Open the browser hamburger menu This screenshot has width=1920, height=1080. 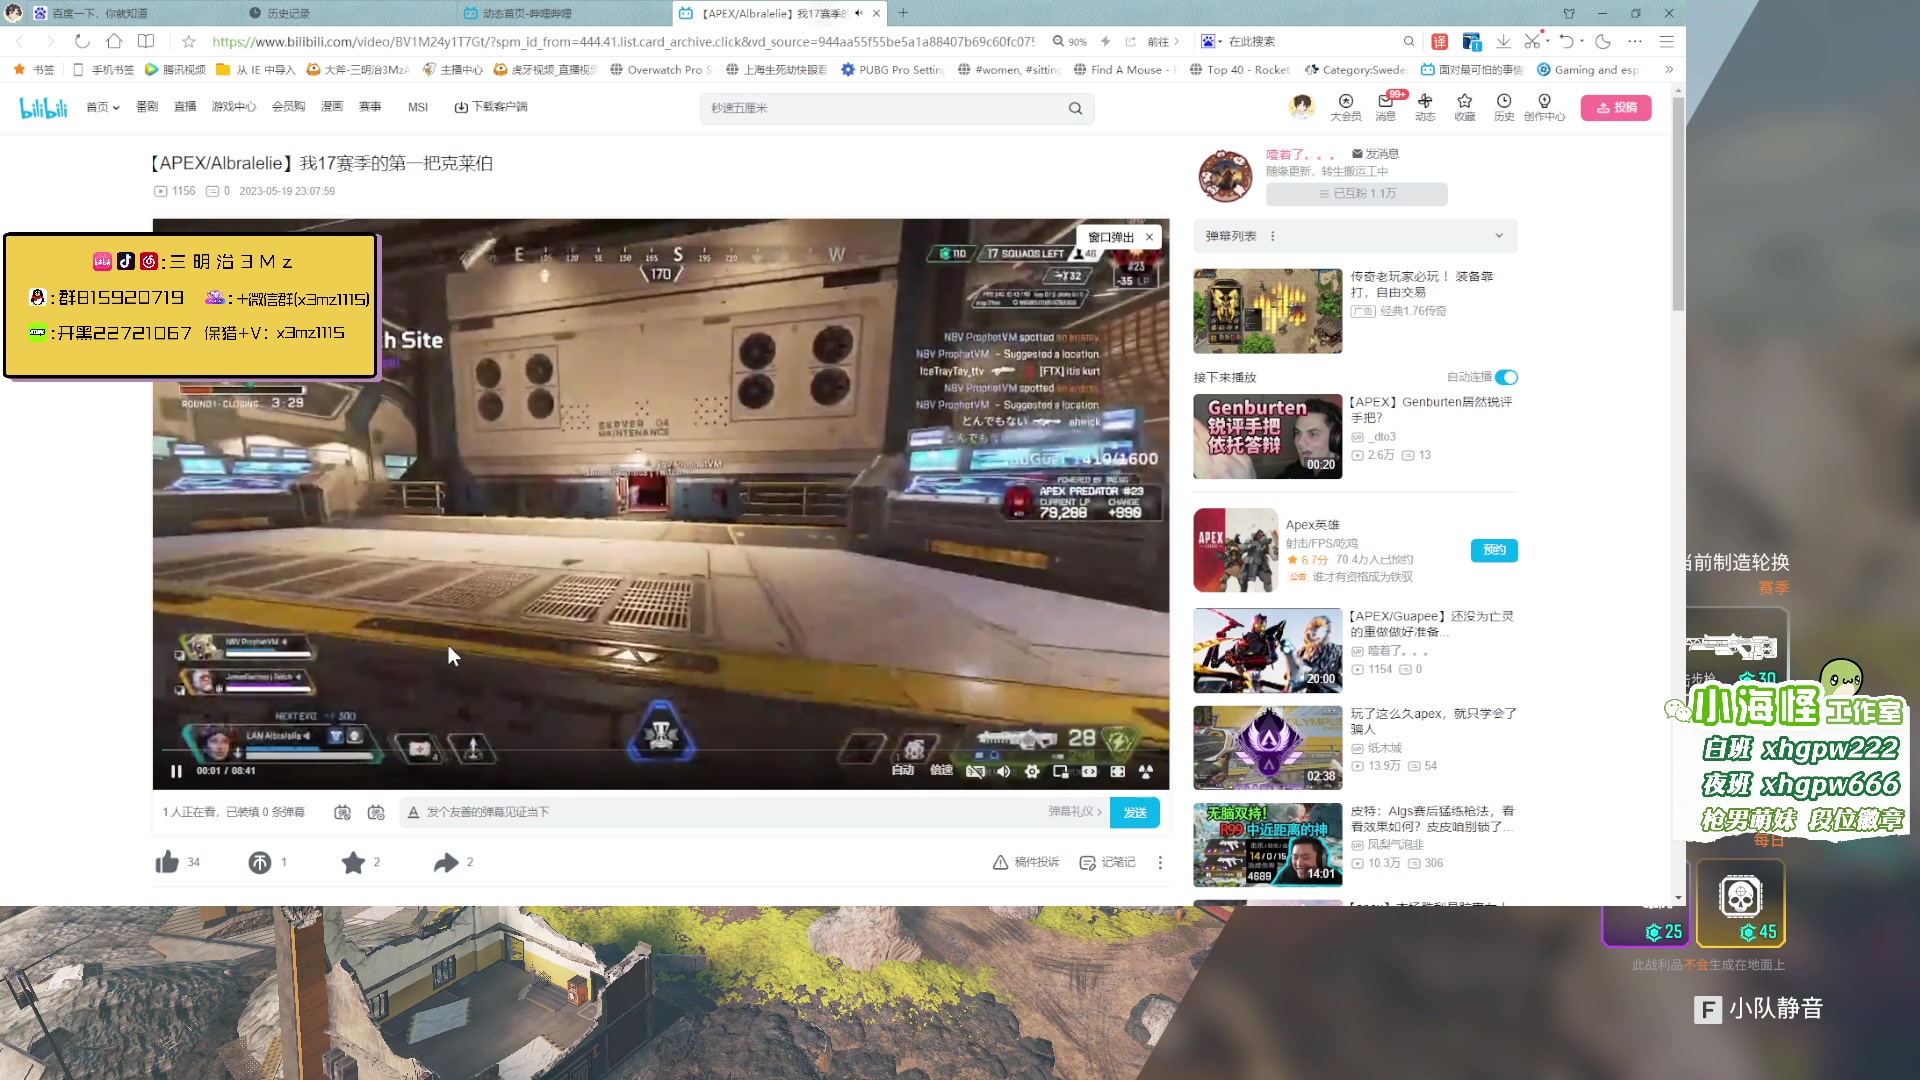pos(1666,41)
